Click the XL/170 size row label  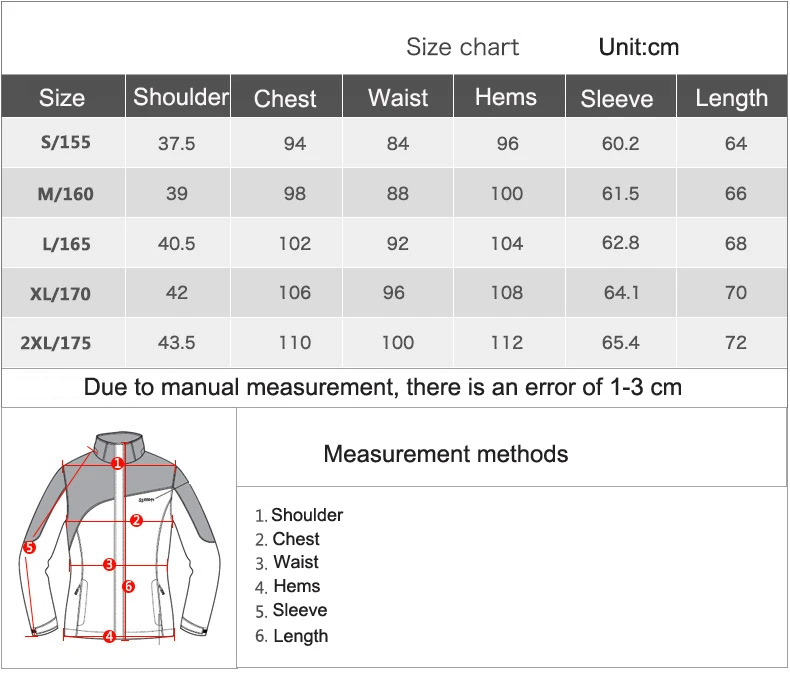tap(60, 294)
